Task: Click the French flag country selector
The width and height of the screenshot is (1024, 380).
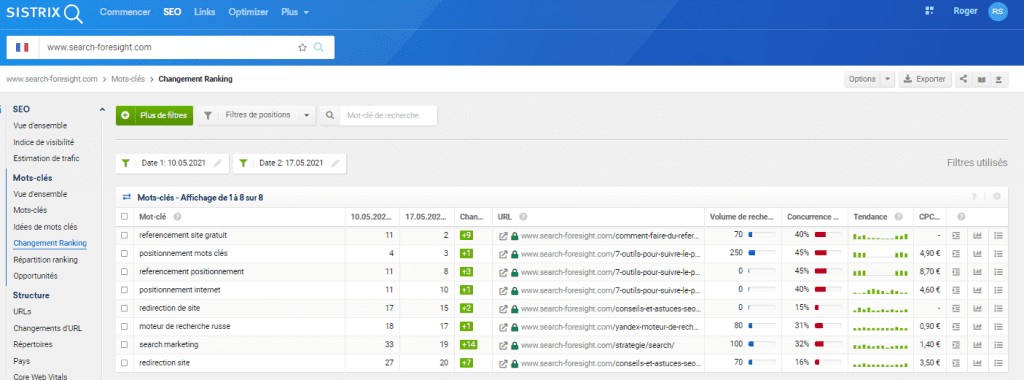Action: click(22, 47)
